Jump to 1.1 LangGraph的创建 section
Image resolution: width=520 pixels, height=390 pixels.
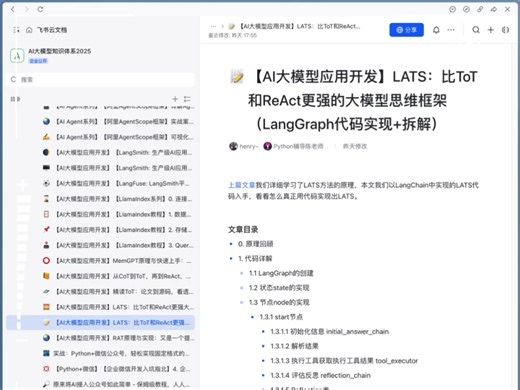click(281, 273)
